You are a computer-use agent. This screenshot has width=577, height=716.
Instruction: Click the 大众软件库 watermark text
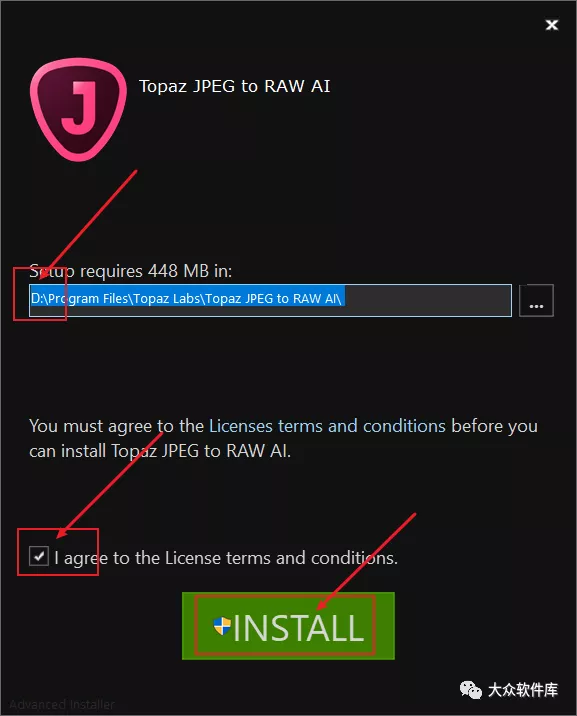tap(523, 690)
